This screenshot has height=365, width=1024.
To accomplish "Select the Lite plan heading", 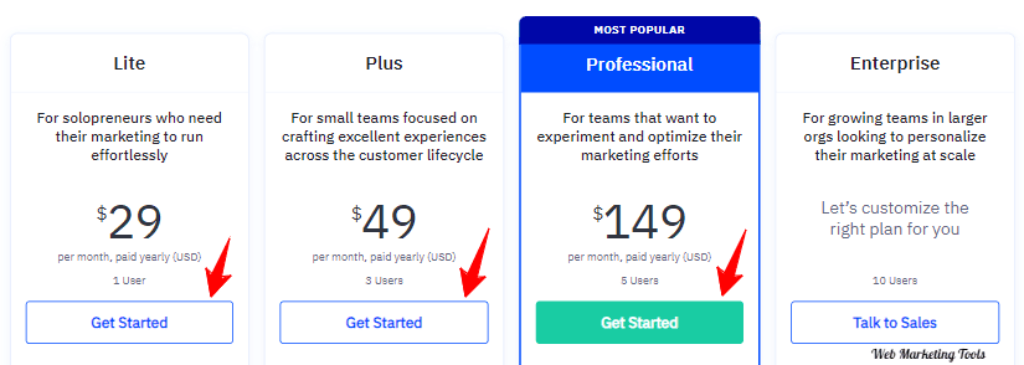I will 129,63.
